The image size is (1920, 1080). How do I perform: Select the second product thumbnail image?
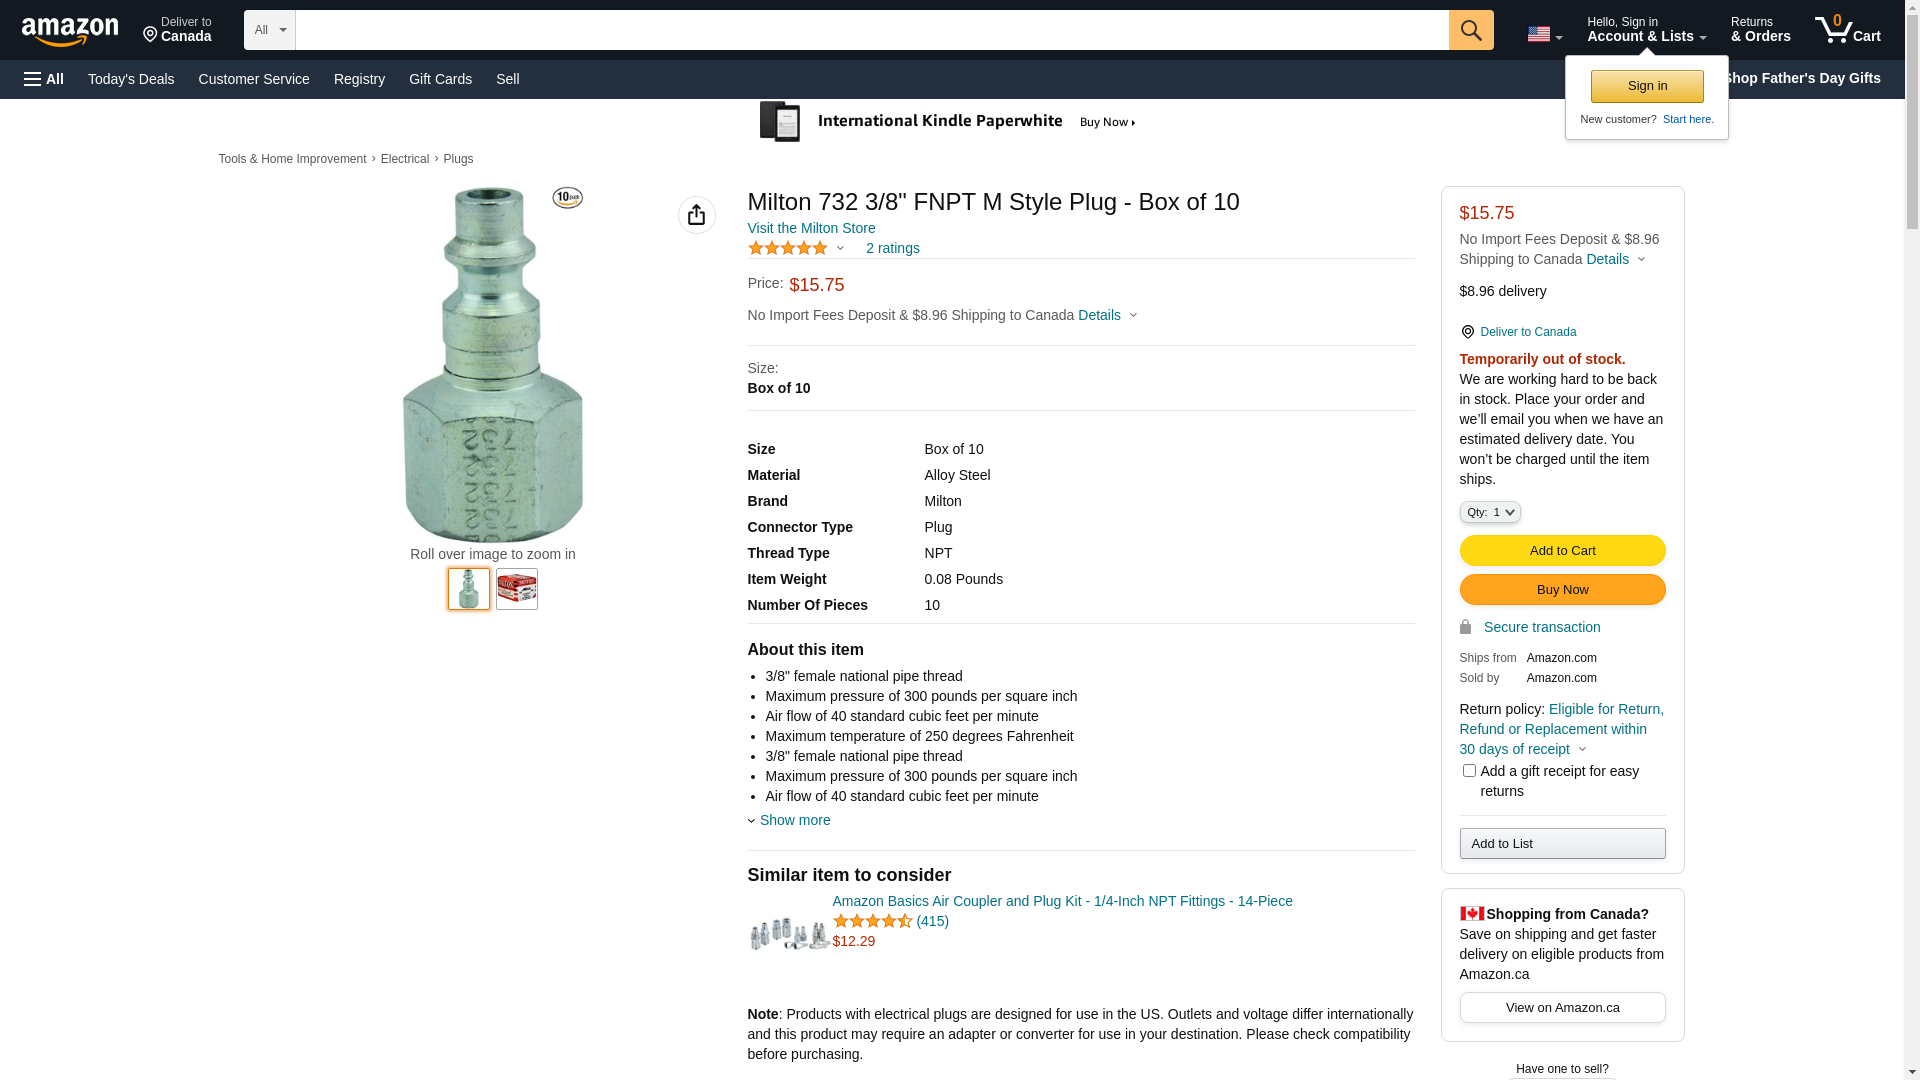pyautogui.click(x=517, y=589)
